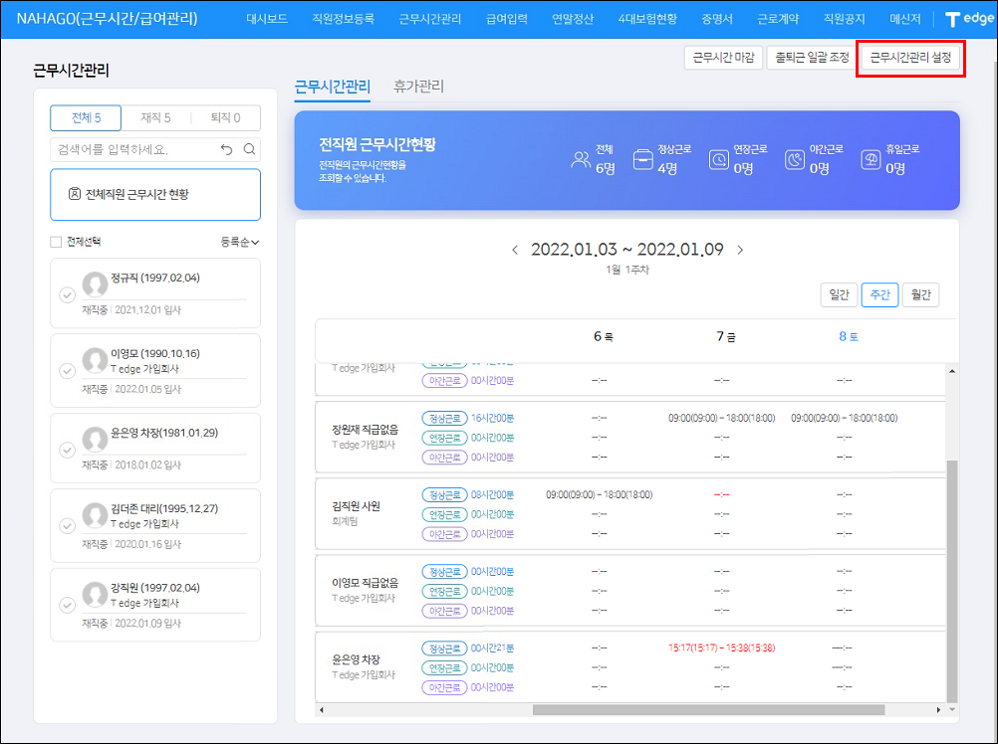Screen dimensions: 998x744
Task: Click the icon beside 전체직원 근무시간 현황
Action: pos(74,193)
